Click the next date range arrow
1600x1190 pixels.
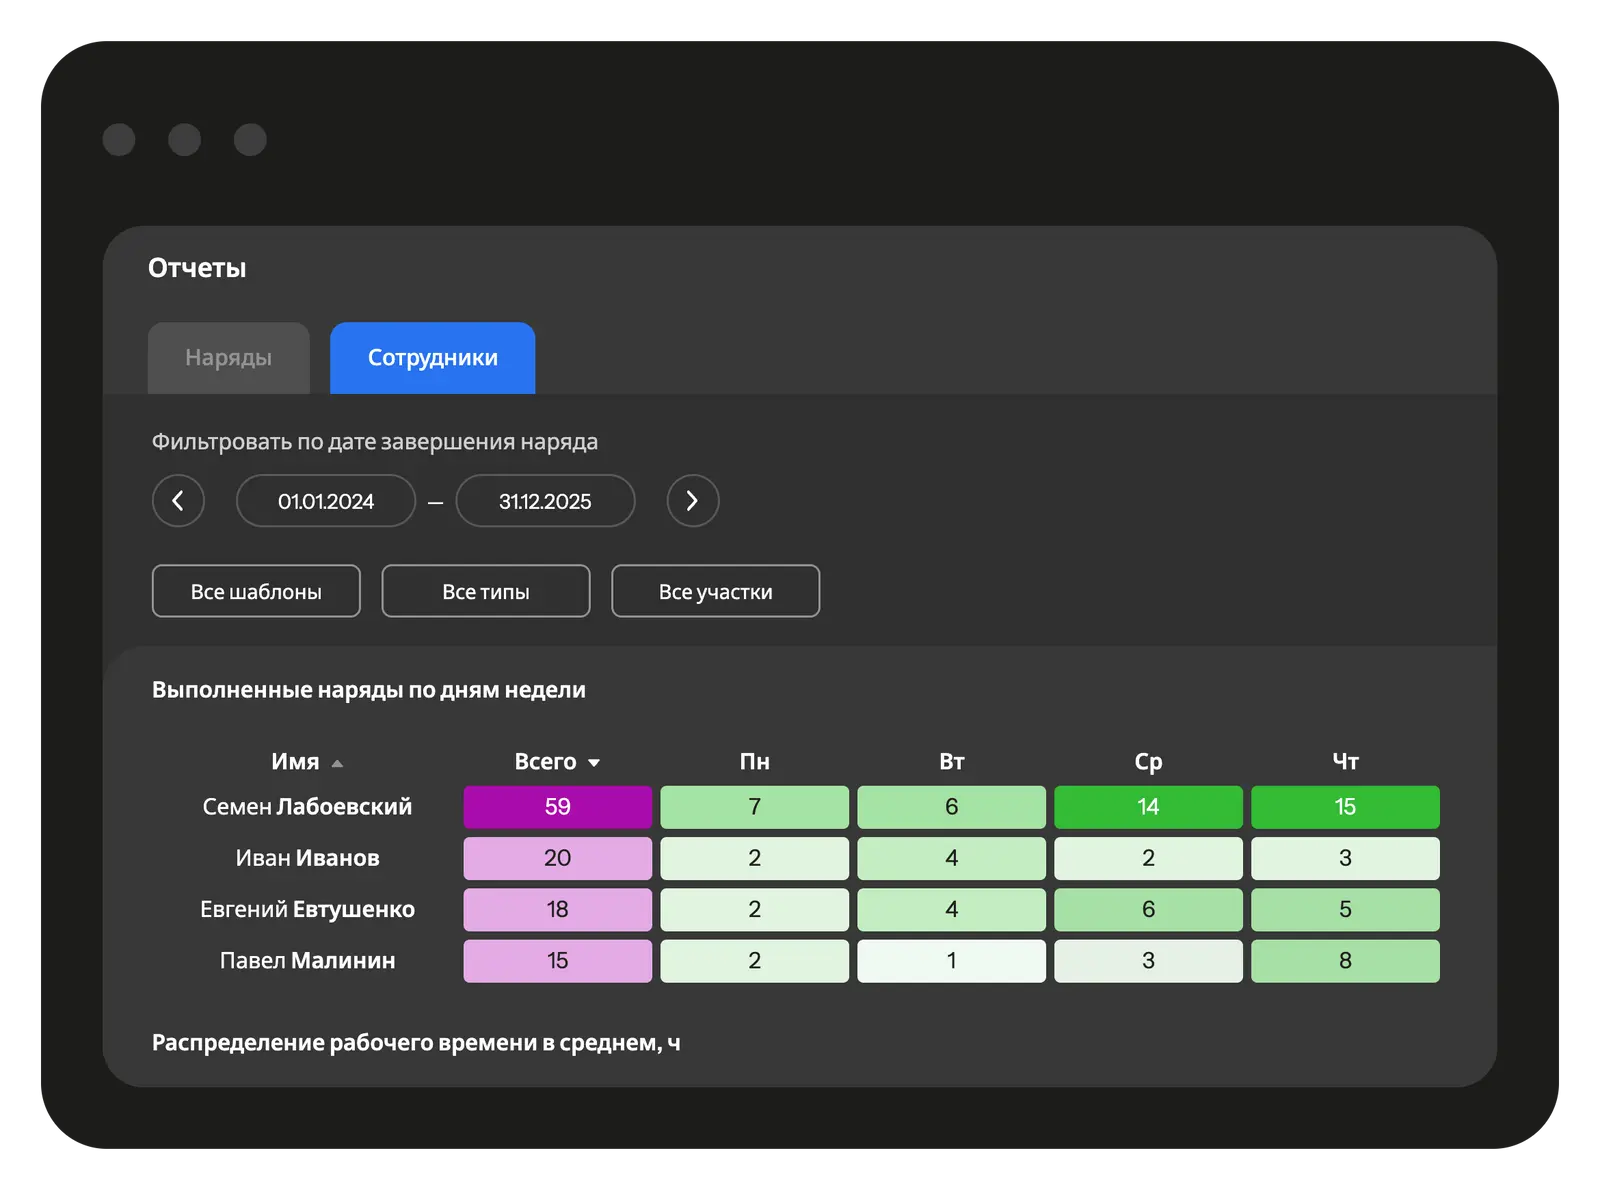(692, 501)
